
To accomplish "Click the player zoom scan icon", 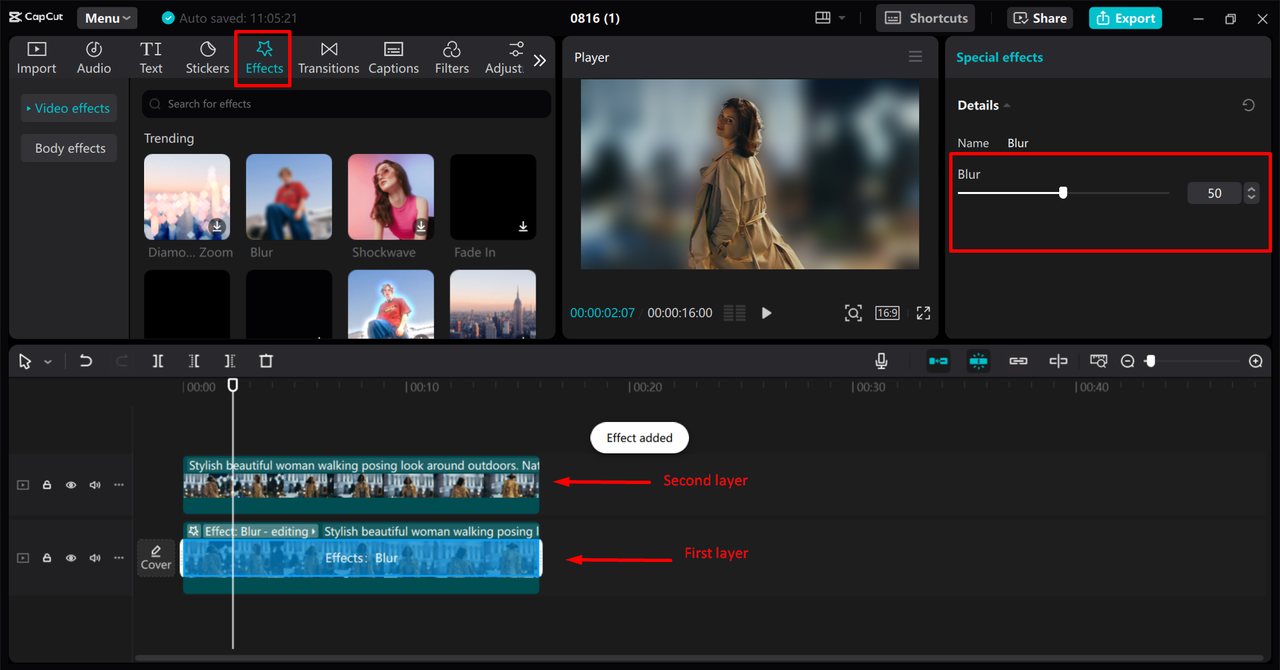I will [x=853, y=313].
